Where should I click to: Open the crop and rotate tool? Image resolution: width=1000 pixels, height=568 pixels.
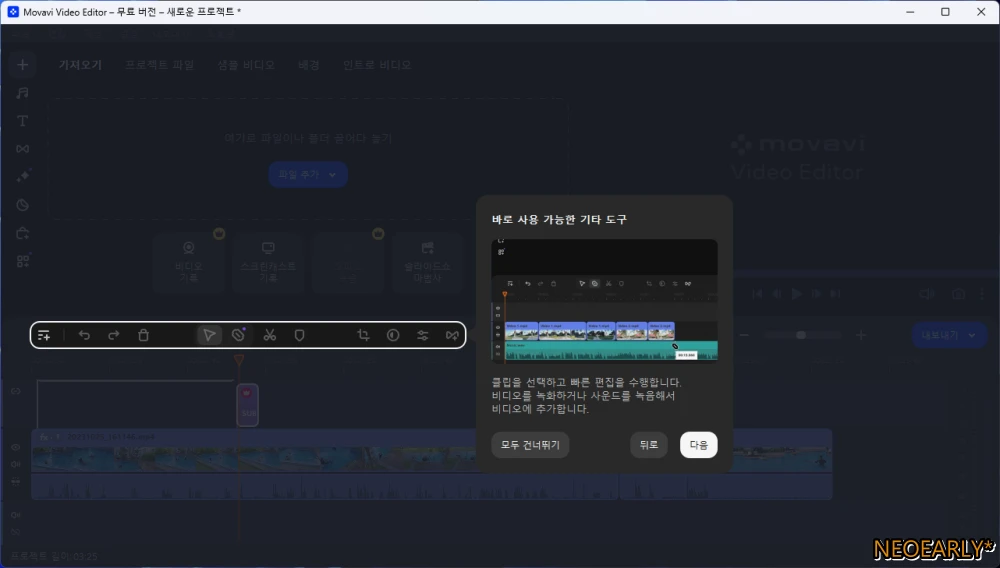coord(364,335)
